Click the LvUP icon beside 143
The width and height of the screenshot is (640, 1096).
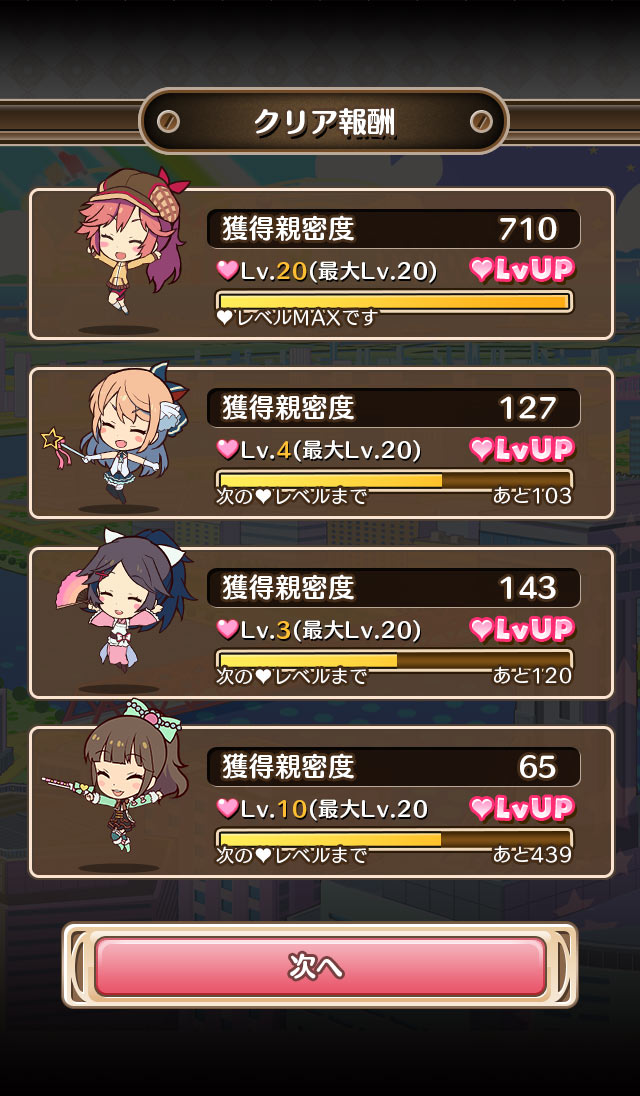pos(522,629)
